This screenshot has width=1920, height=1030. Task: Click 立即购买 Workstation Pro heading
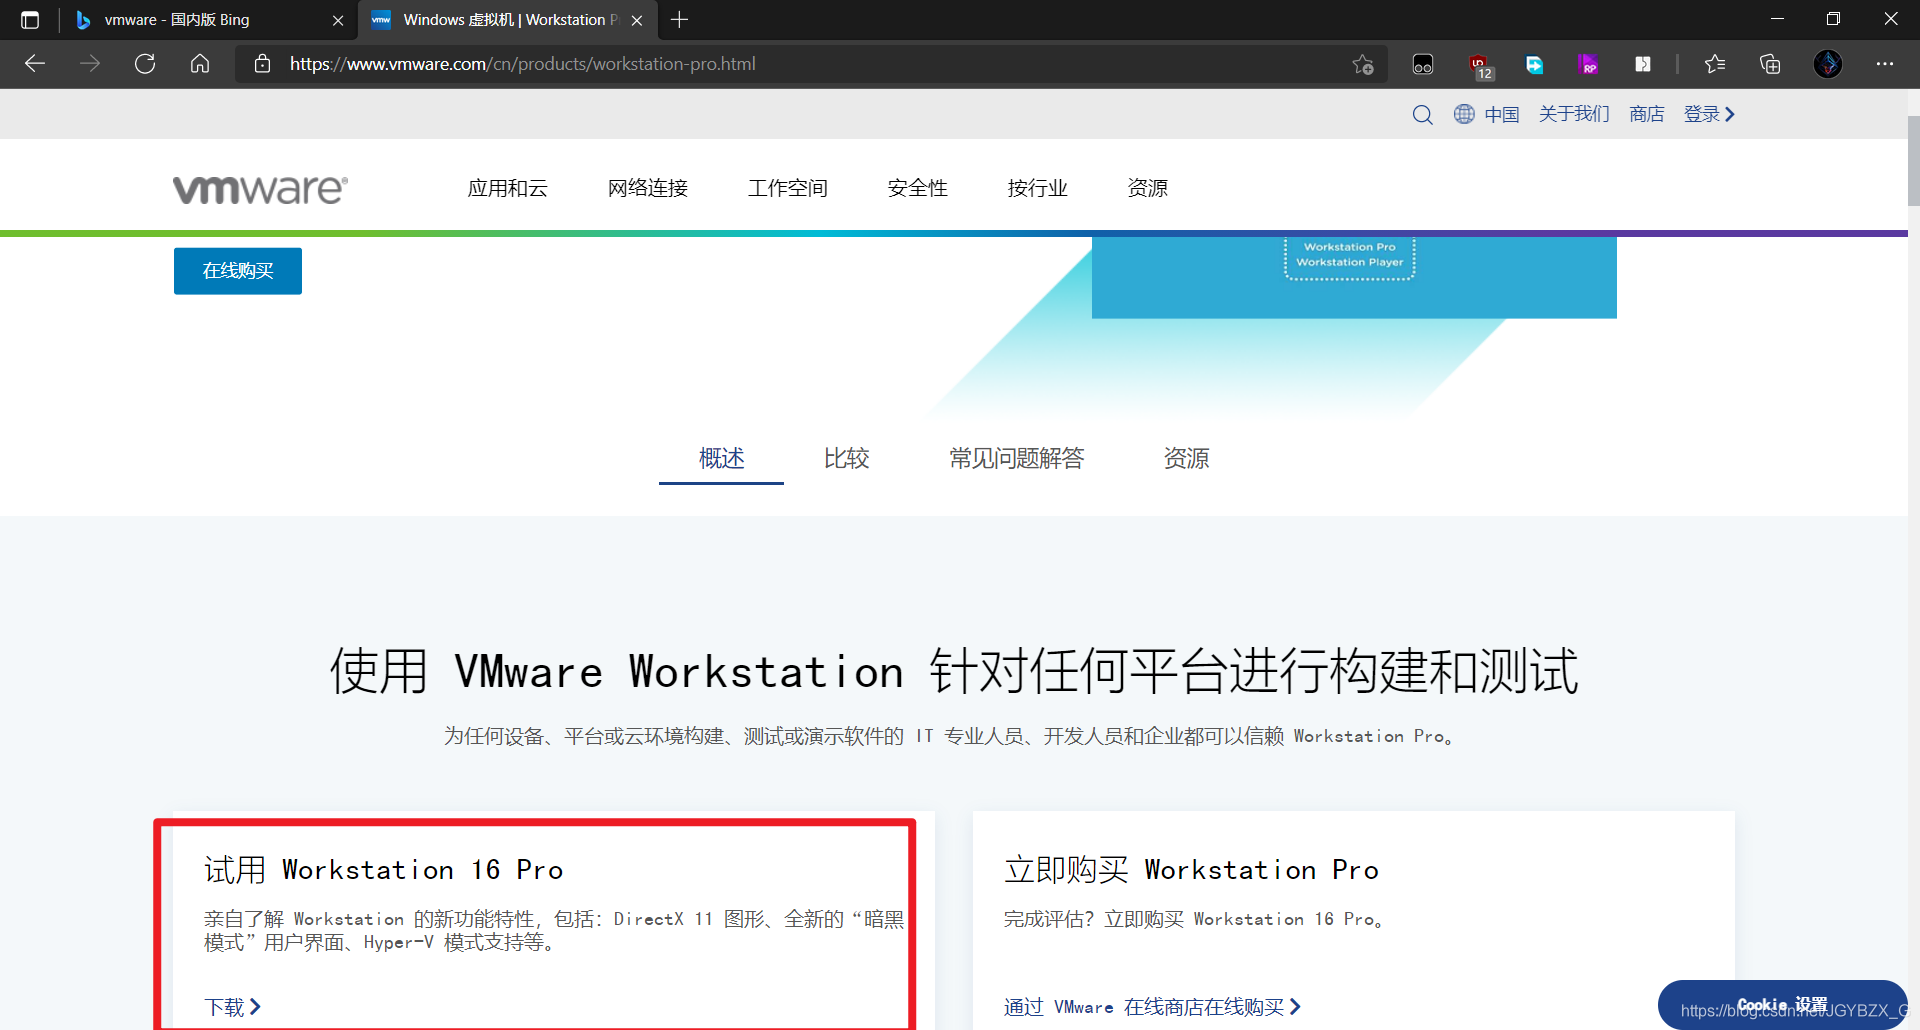[1192, 870]
